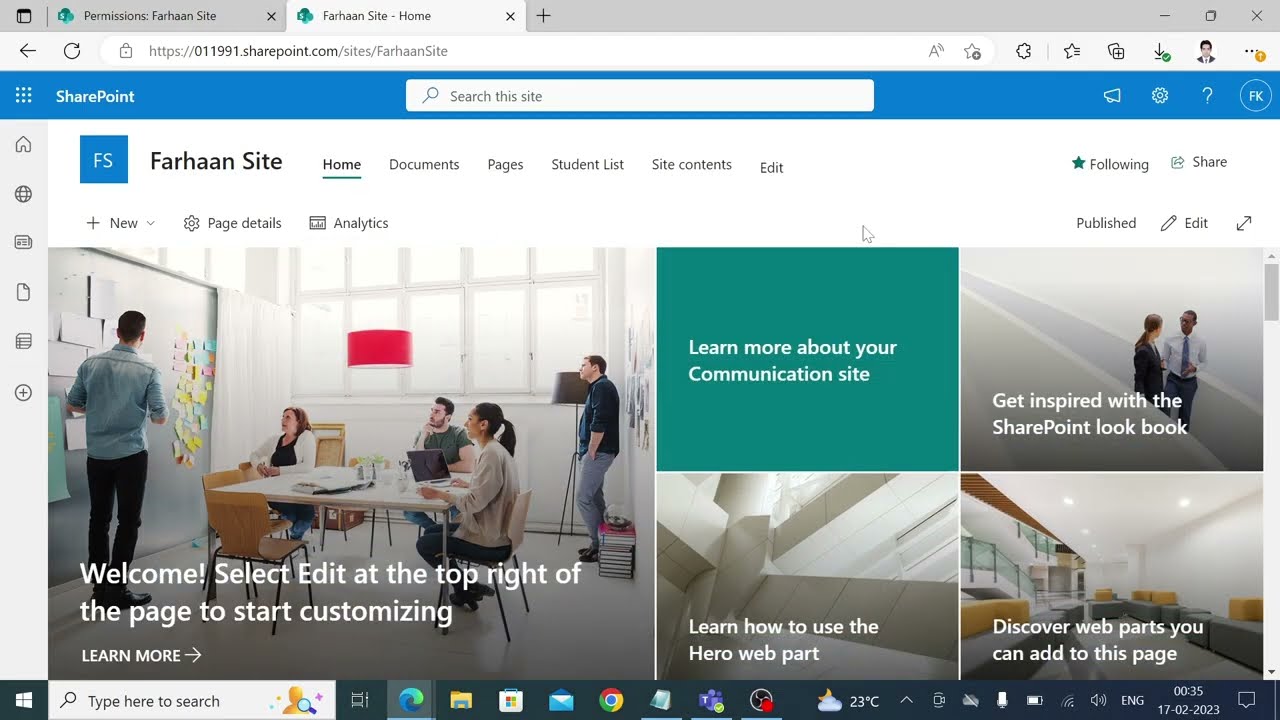The image size is (1280, 720).
Task: Open page Analytics
Action: click(349, 223)
